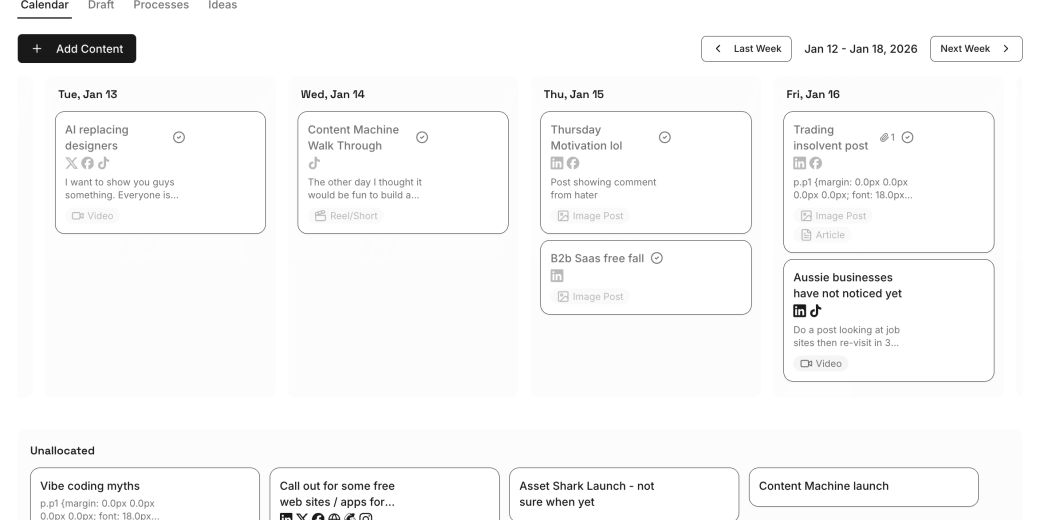This screenshot has height=520, width=1040.
Task: Switch to the Draft tab
Action: [x=101, y=6]
